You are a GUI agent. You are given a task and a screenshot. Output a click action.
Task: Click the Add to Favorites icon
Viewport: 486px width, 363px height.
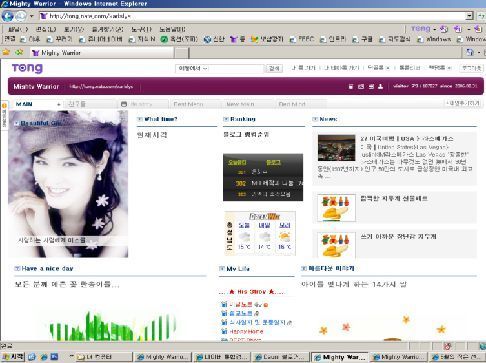point(19,52)
